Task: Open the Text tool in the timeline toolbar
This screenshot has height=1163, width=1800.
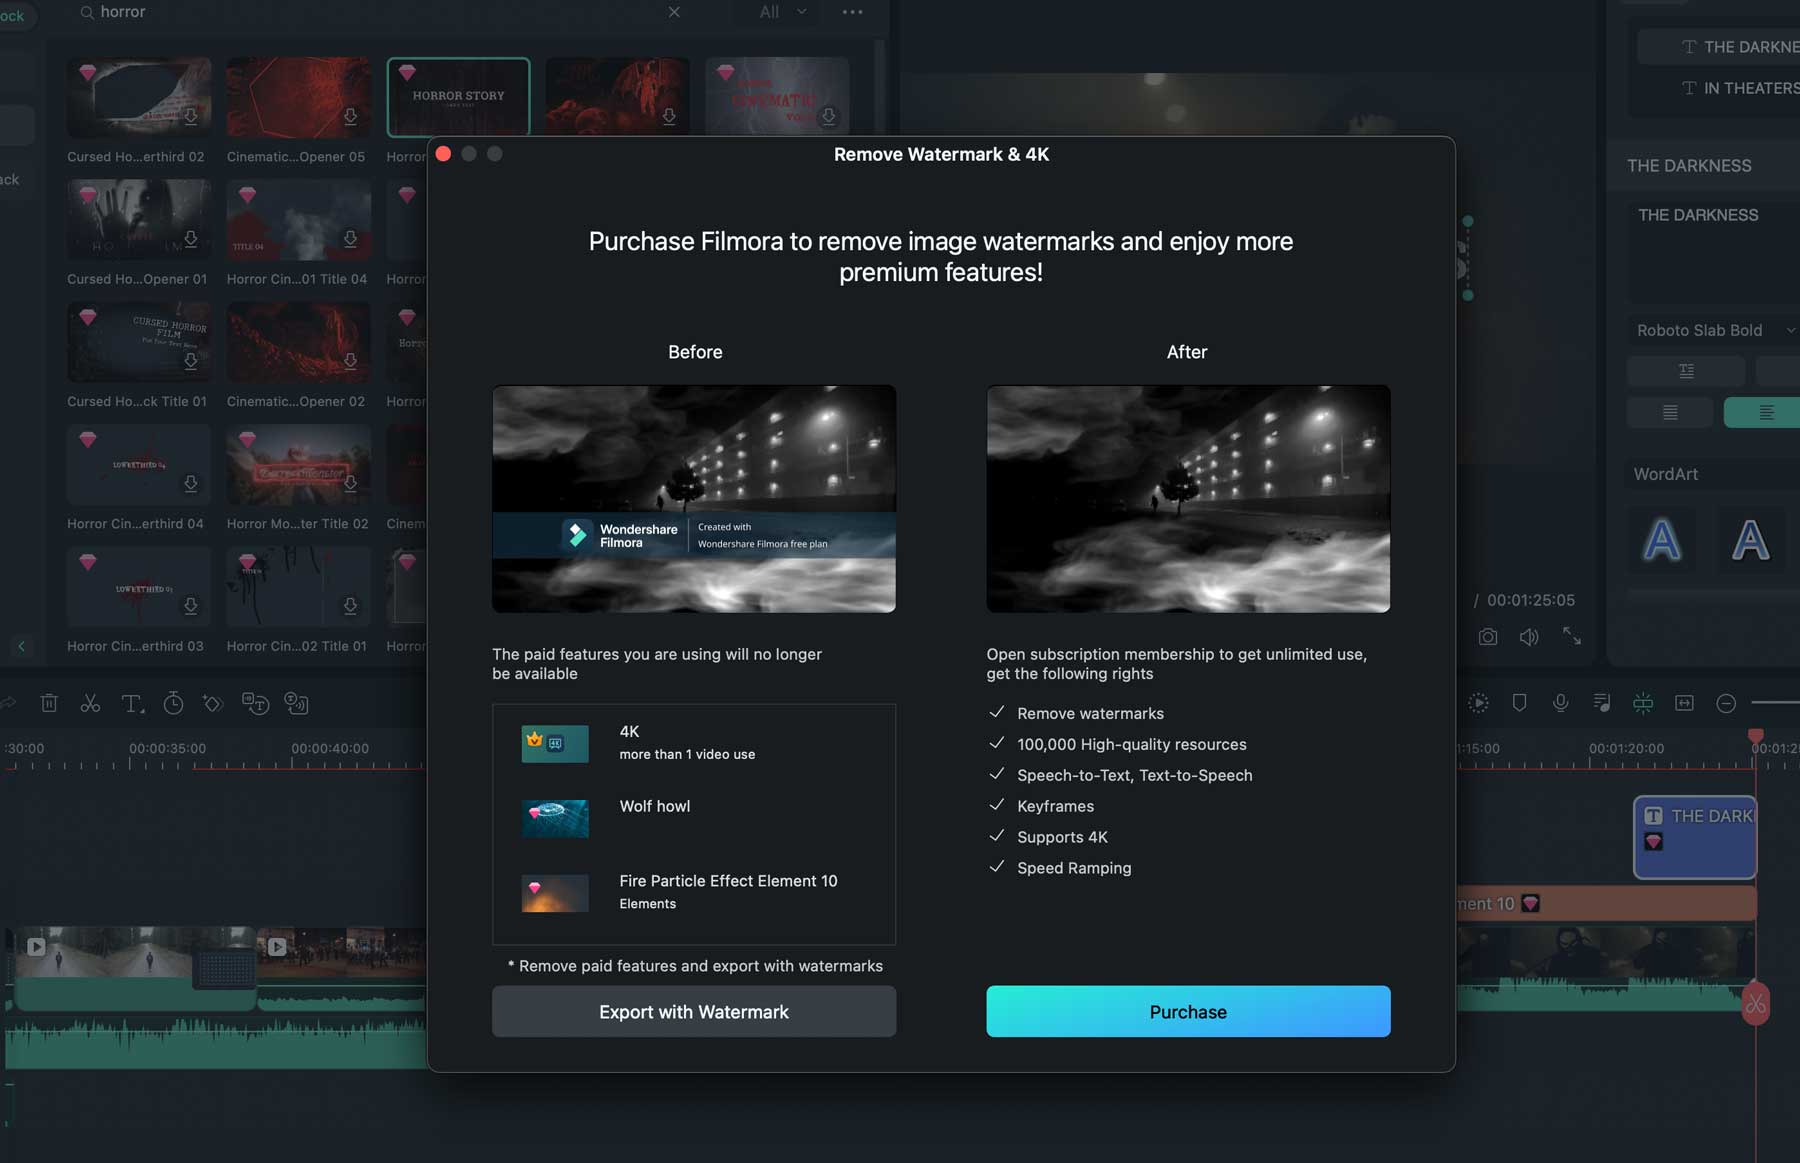Action: pyautogui.click(x=132, y=703)
